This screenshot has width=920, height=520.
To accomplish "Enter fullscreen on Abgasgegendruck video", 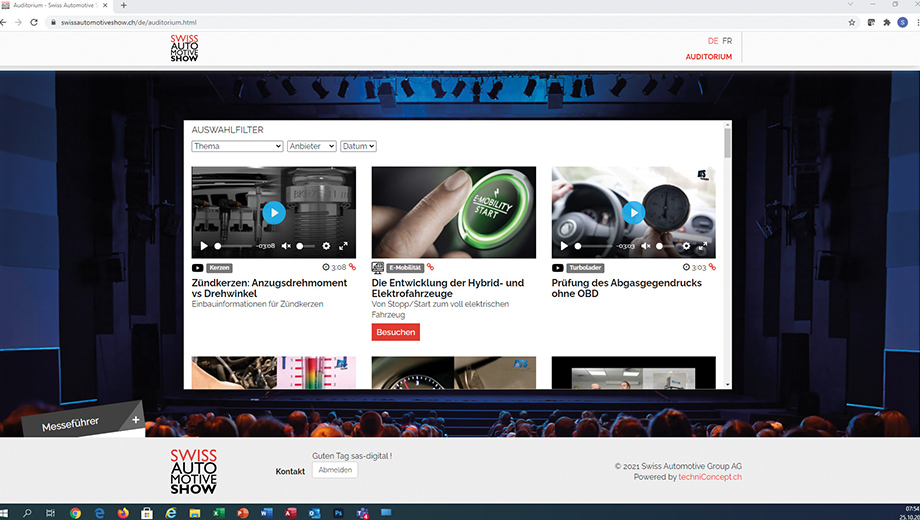I will 703,246.
